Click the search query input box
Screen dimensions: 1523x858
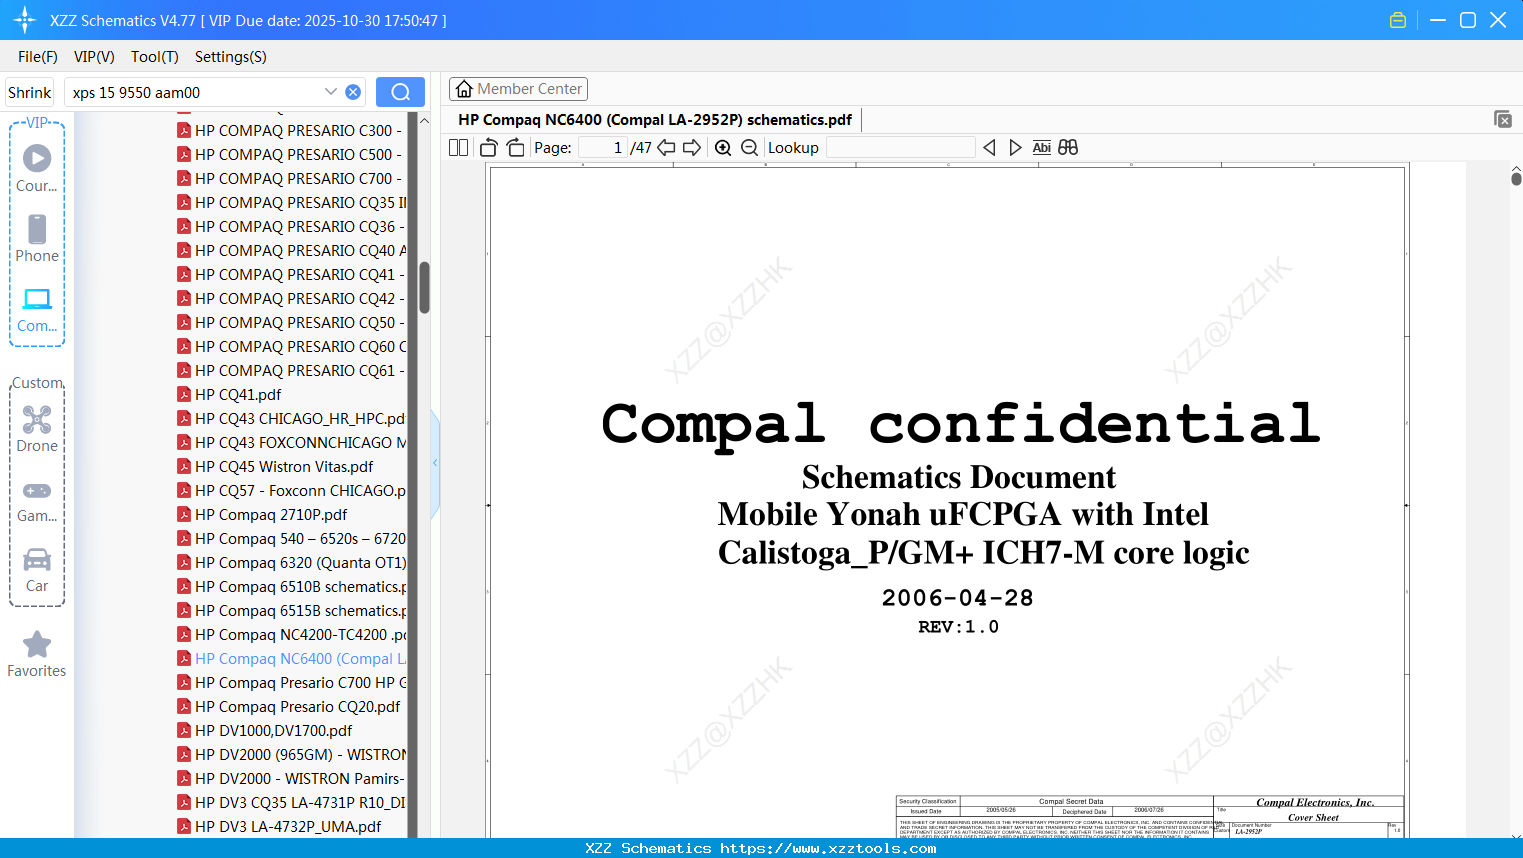click(x=196, y=92)
